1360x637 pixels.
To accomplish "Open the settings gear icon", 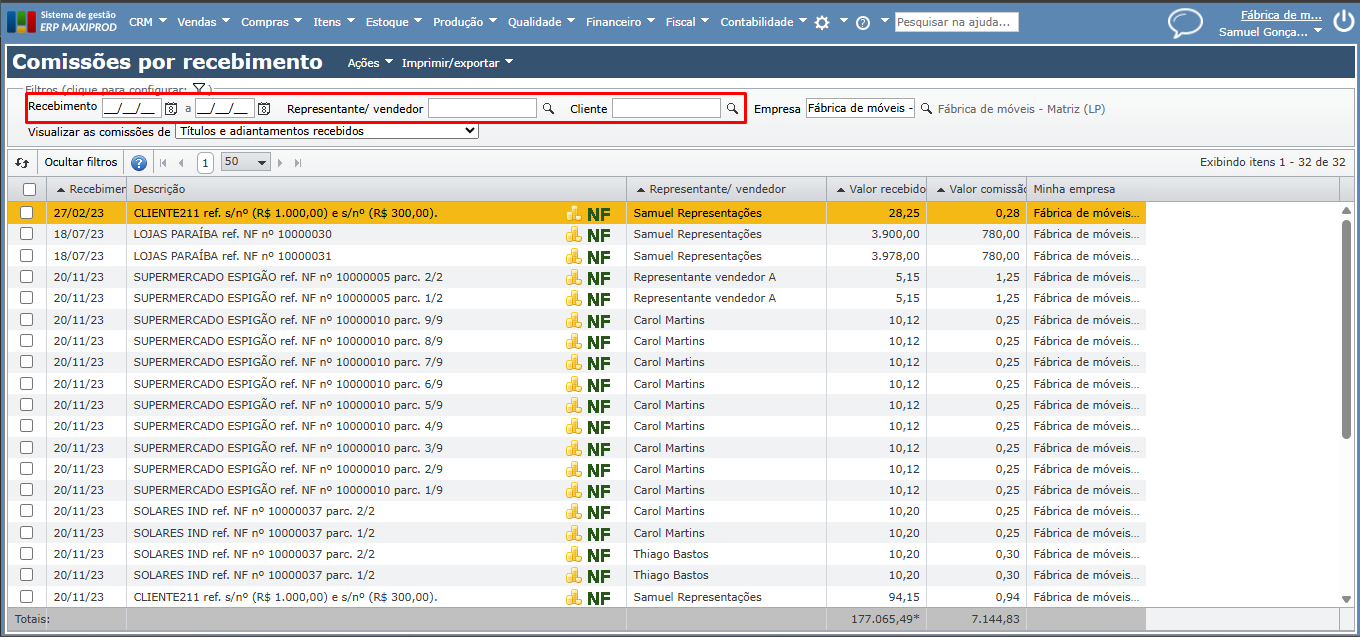I will coord(822,22).
